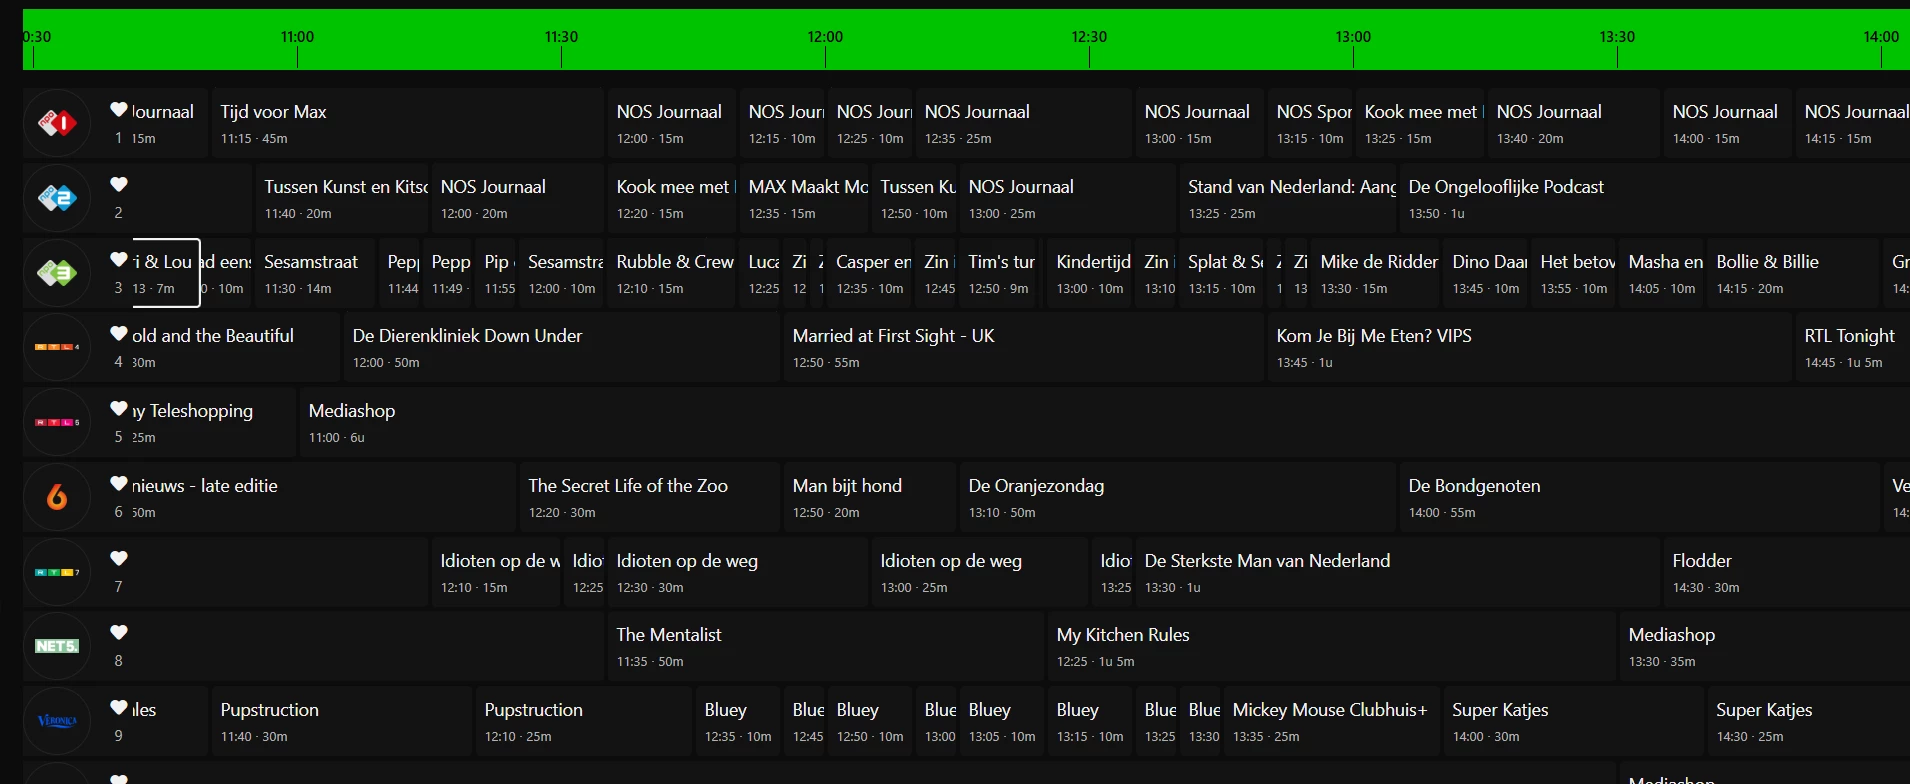Open the Veronica channel logo
This screenshot has height=784, width=1910.
(x=57, y=721)
